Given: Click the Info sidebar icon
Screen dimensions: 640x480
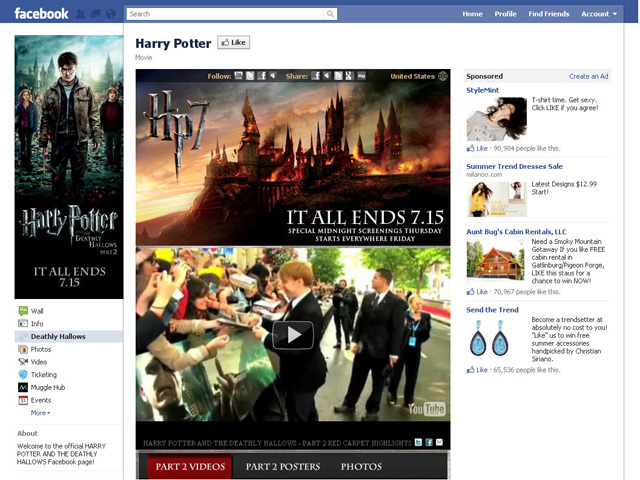Looking at the screenshot, I should (23, 324).
